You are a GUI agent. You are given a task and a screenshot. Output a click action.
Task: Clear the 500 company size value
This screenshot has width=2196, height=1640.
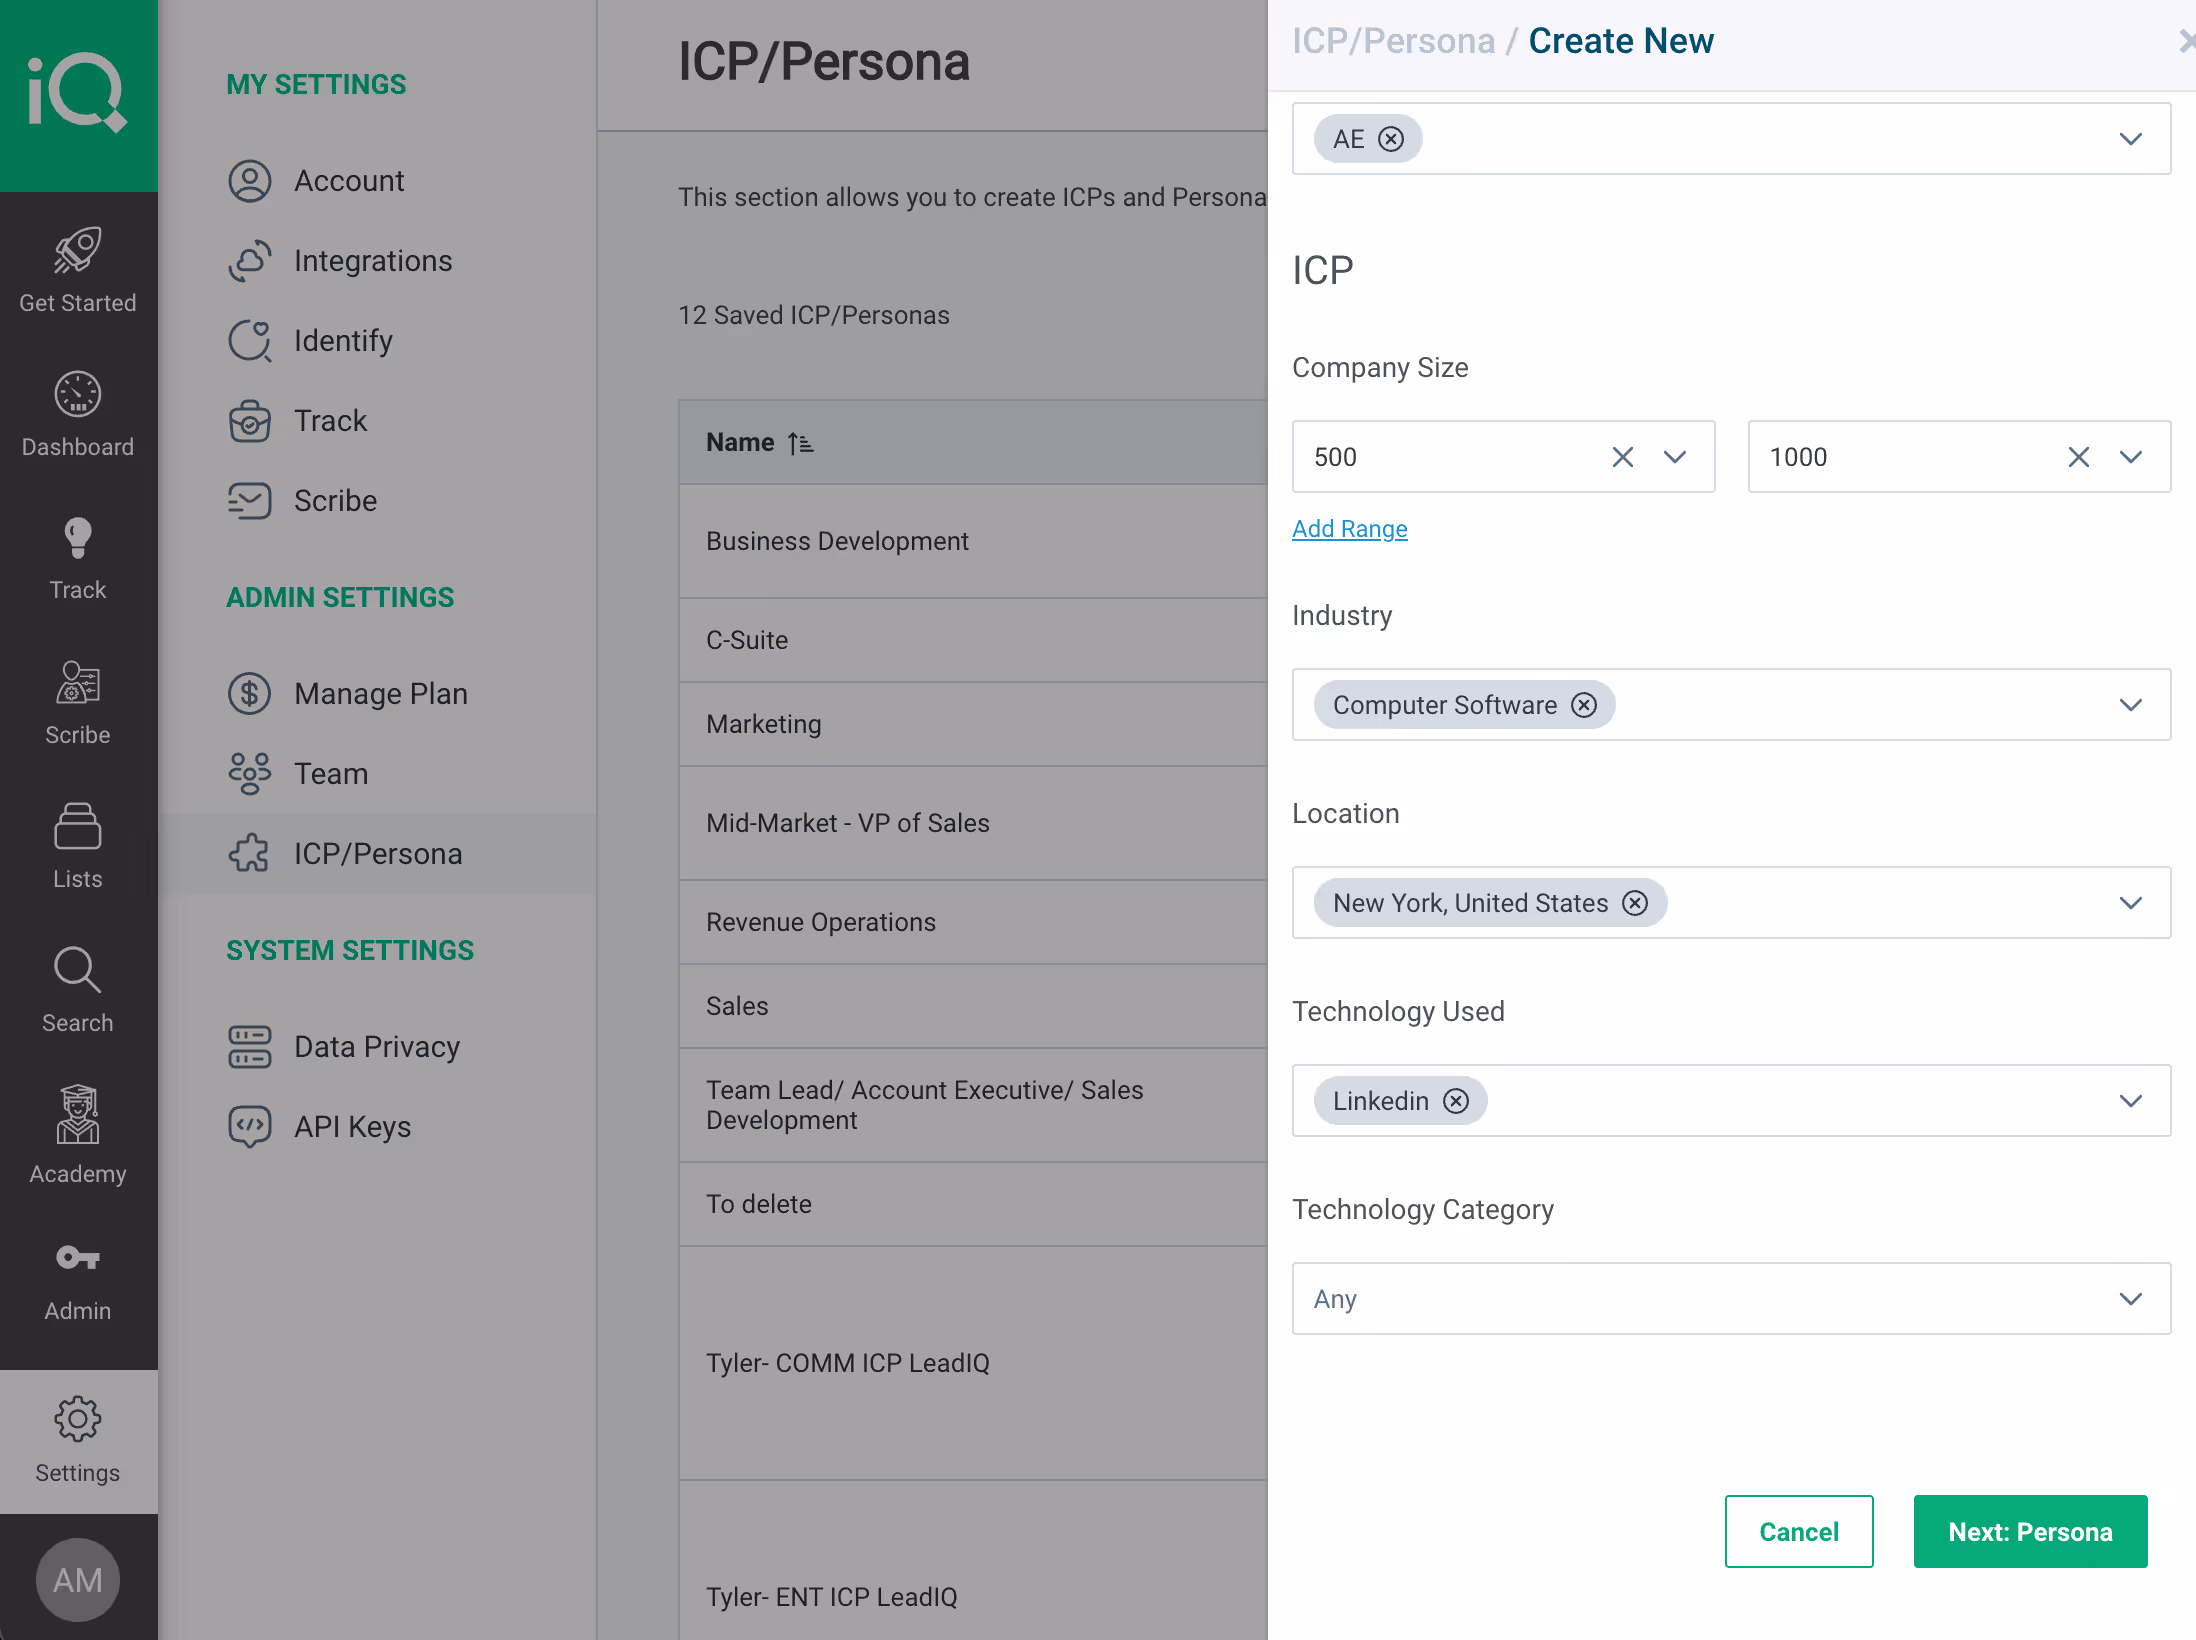(1622, 457)
